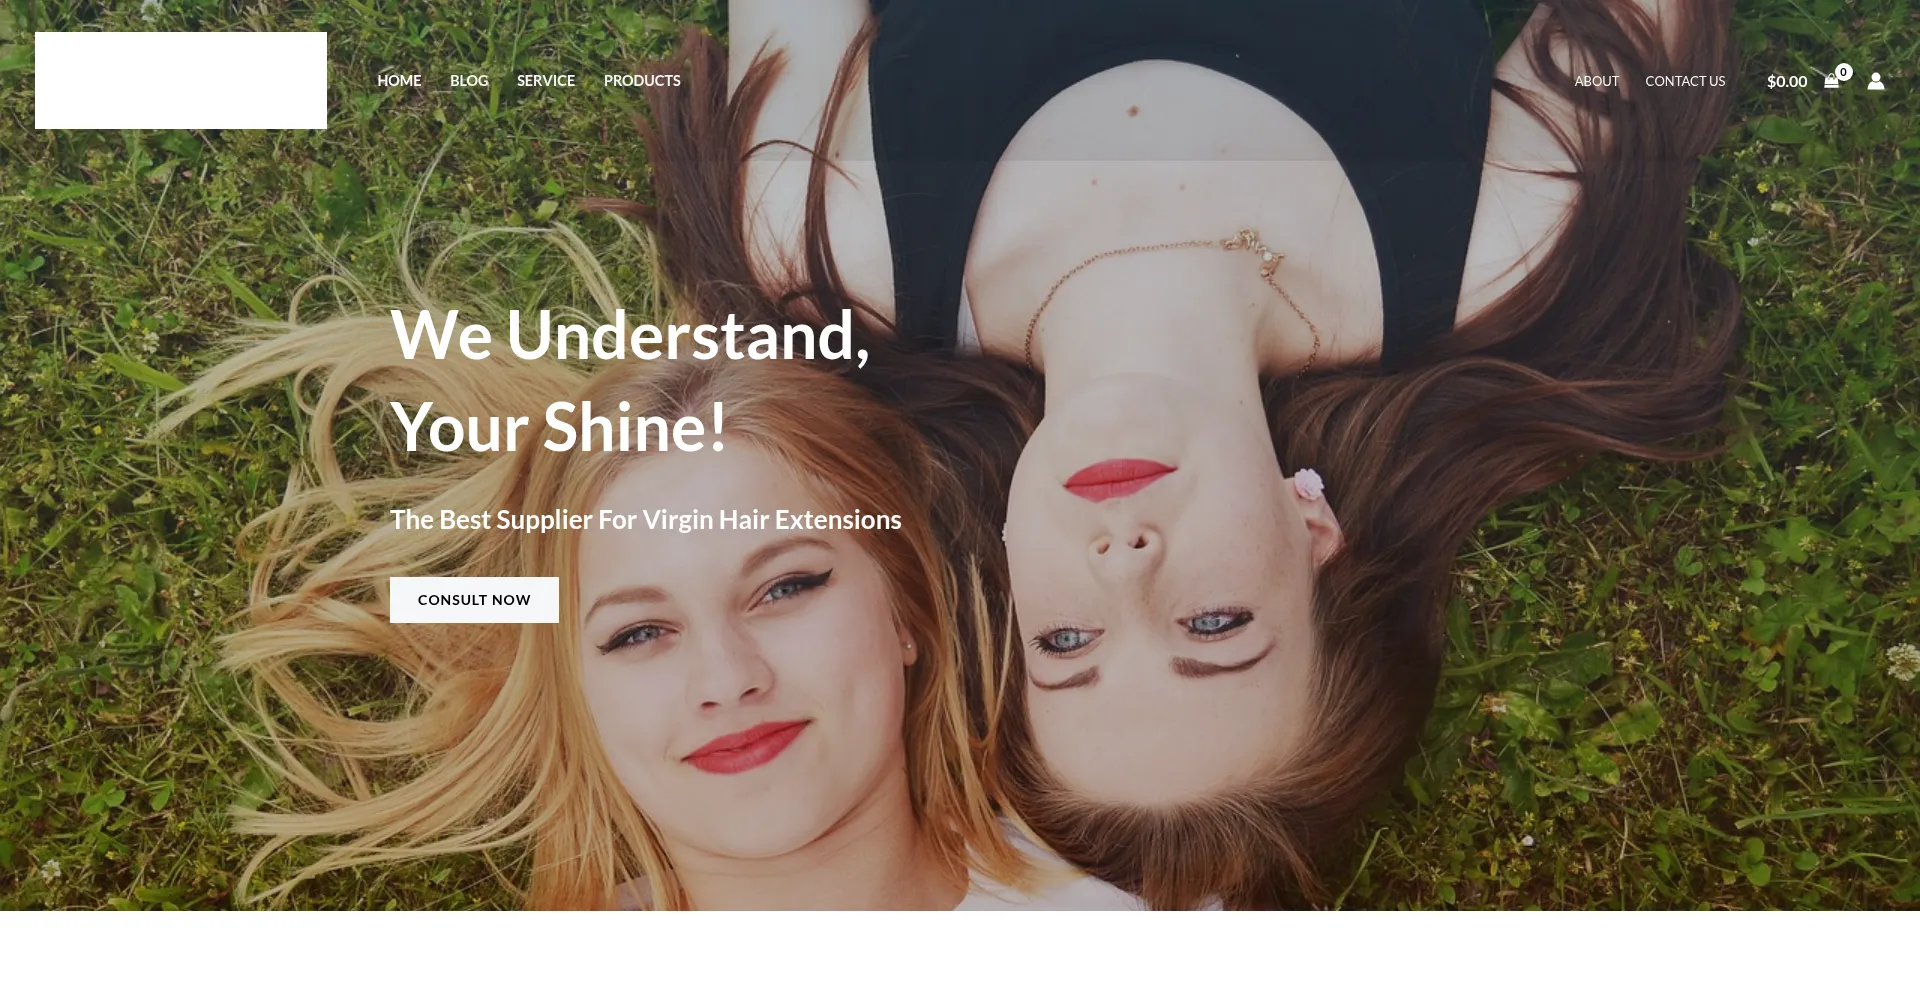Select the SERVICE menu item
Viewport: 1920px width, 993px height.
[546, 81]
